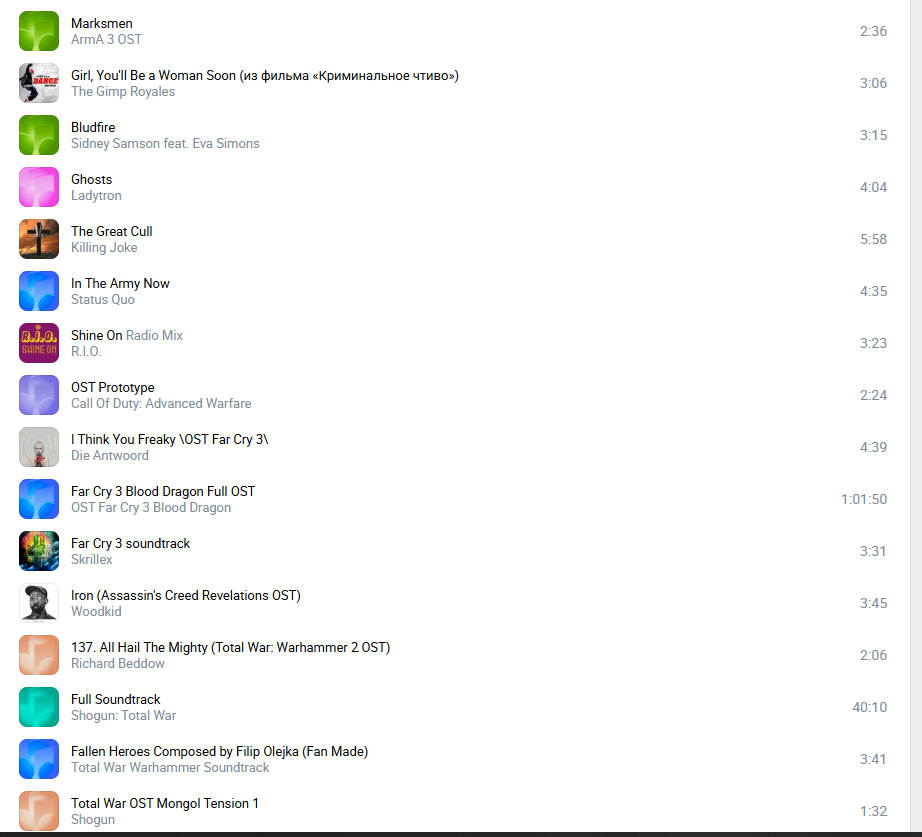The height and width of the screenshot is (837, 922).
Task: Click the 1:32 duration of Mongol Tension 1
Action: pyautogui.click(x=873, y=811)
